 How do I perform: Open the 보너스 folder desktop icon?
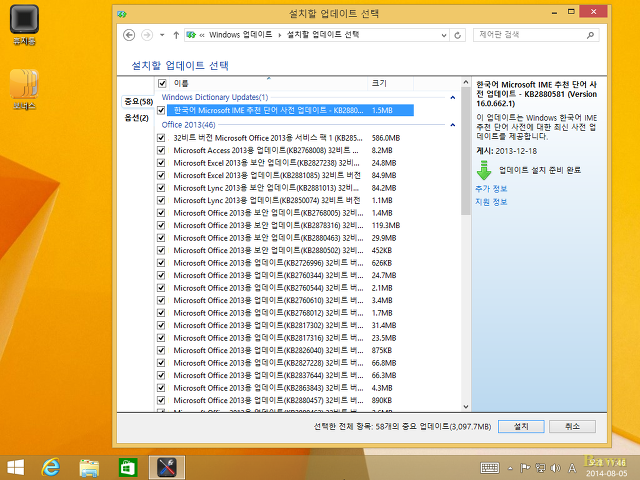[x=24, y=90]
